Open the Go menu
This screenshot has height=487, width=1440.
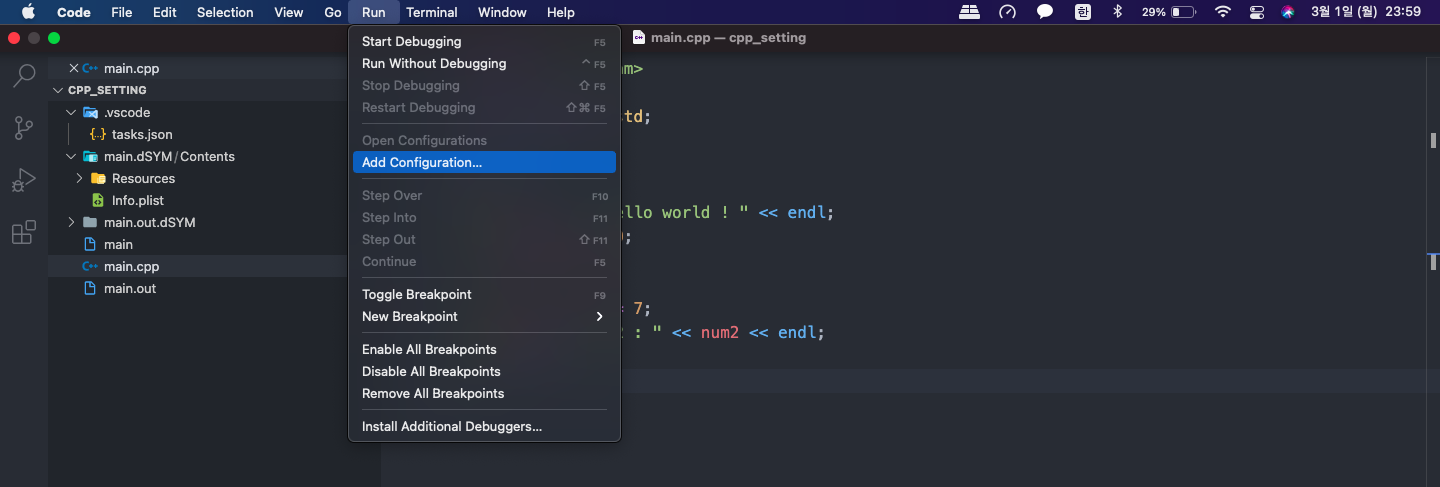click(333, 12)
